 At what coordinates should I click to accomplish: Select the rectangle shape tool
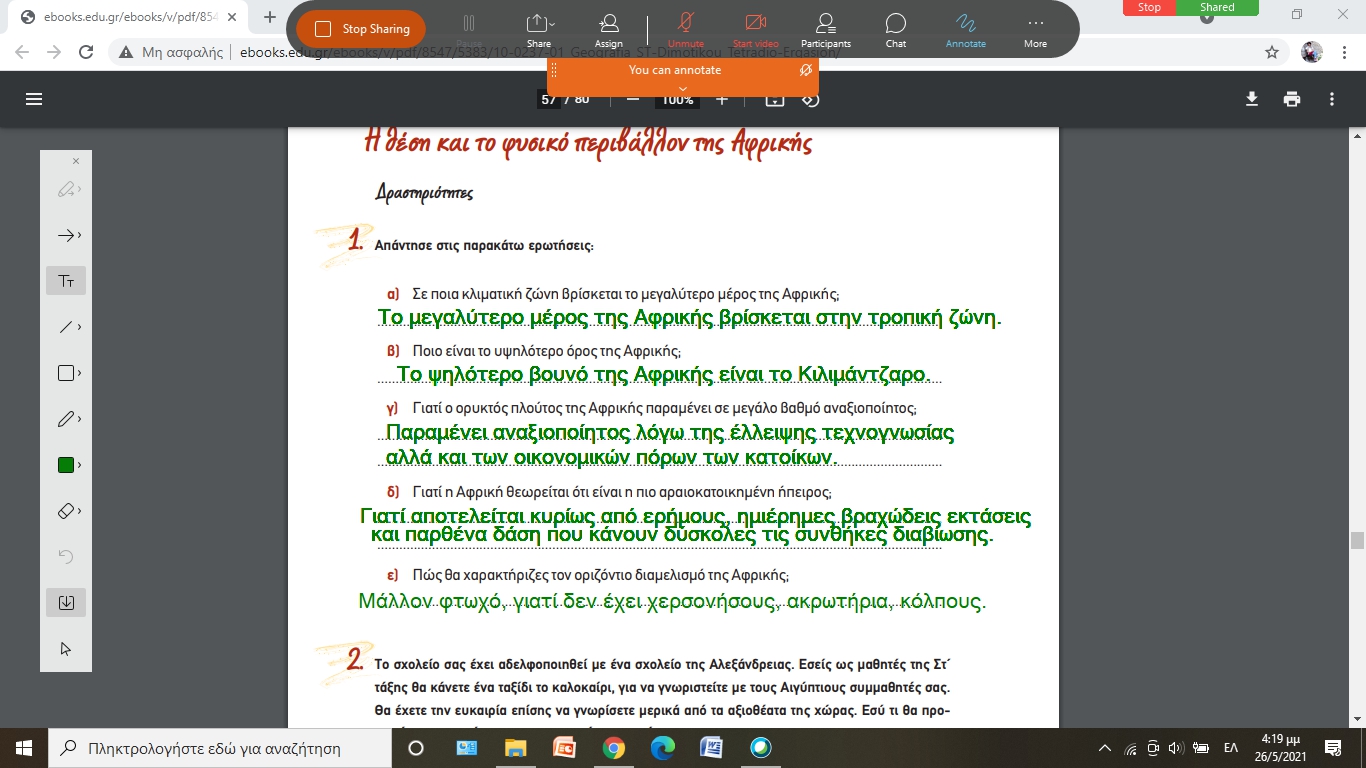coord(66,373)
